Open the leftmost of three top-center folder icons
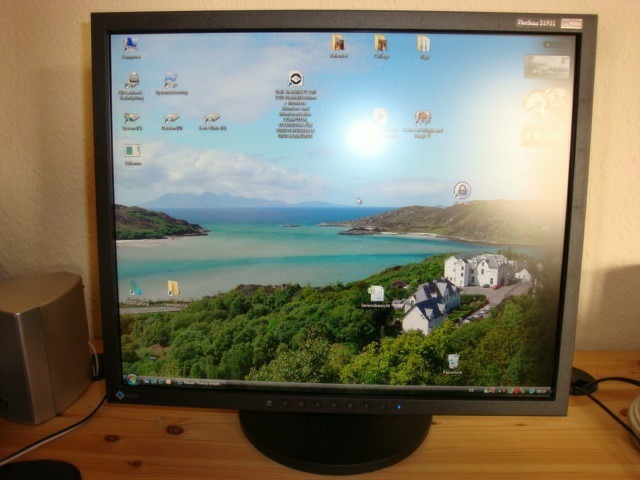 [x=338, y=43]
